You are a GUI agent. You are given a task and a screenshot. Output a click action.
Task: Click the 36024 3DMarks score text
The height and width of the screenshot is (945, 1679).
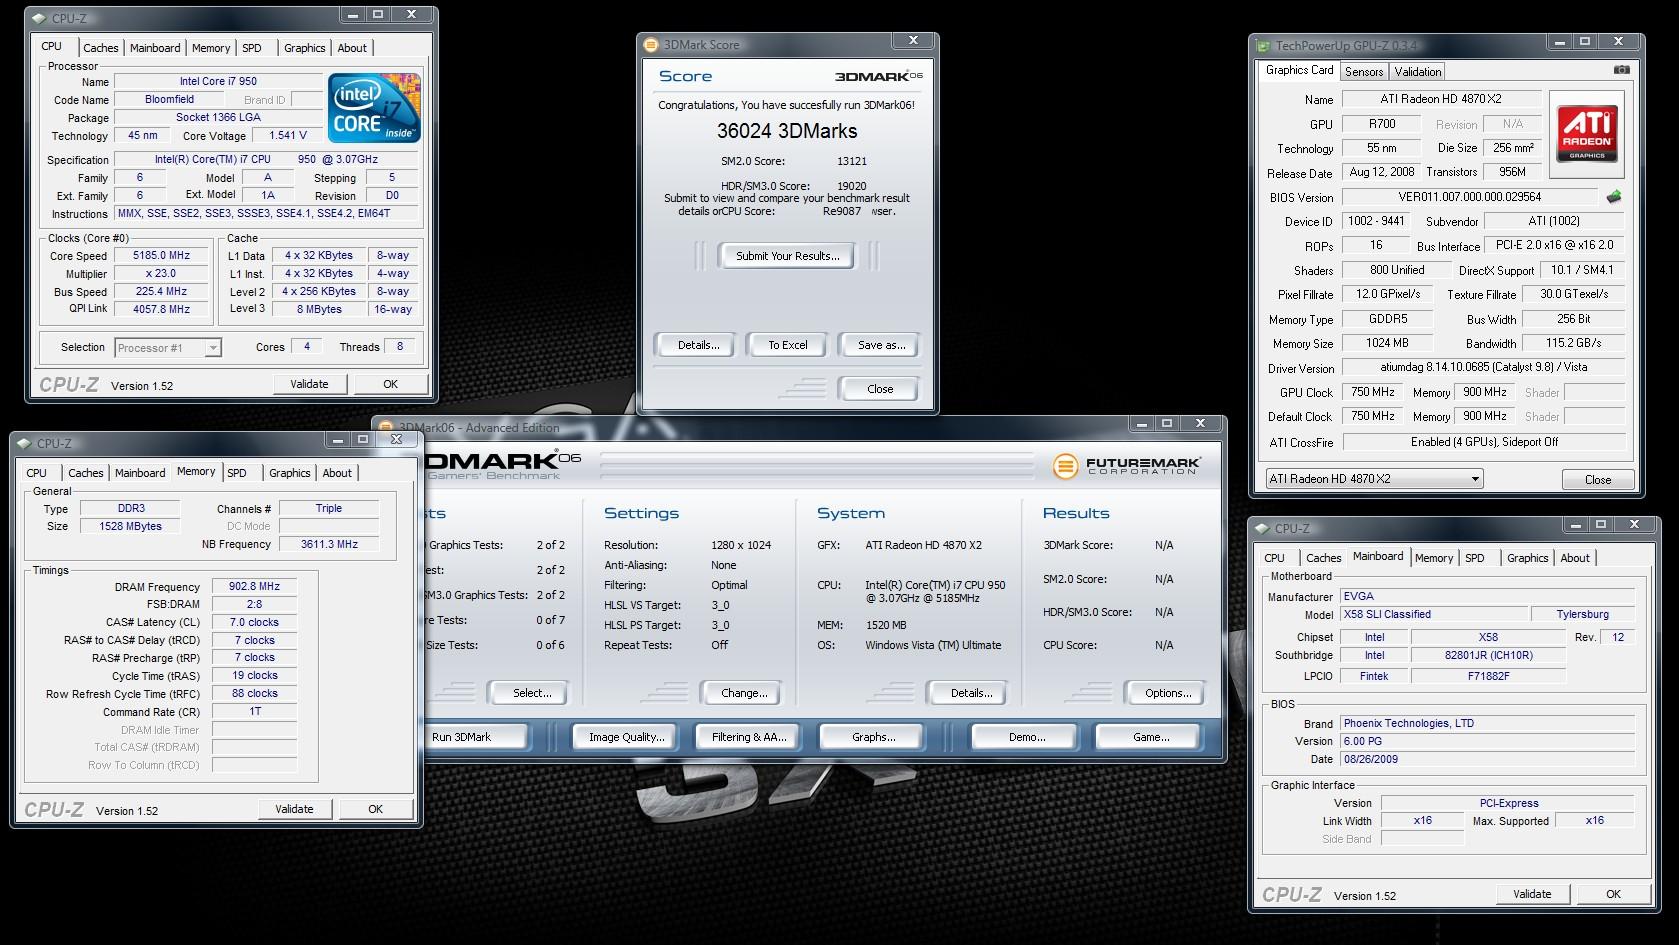click(787, 131)
